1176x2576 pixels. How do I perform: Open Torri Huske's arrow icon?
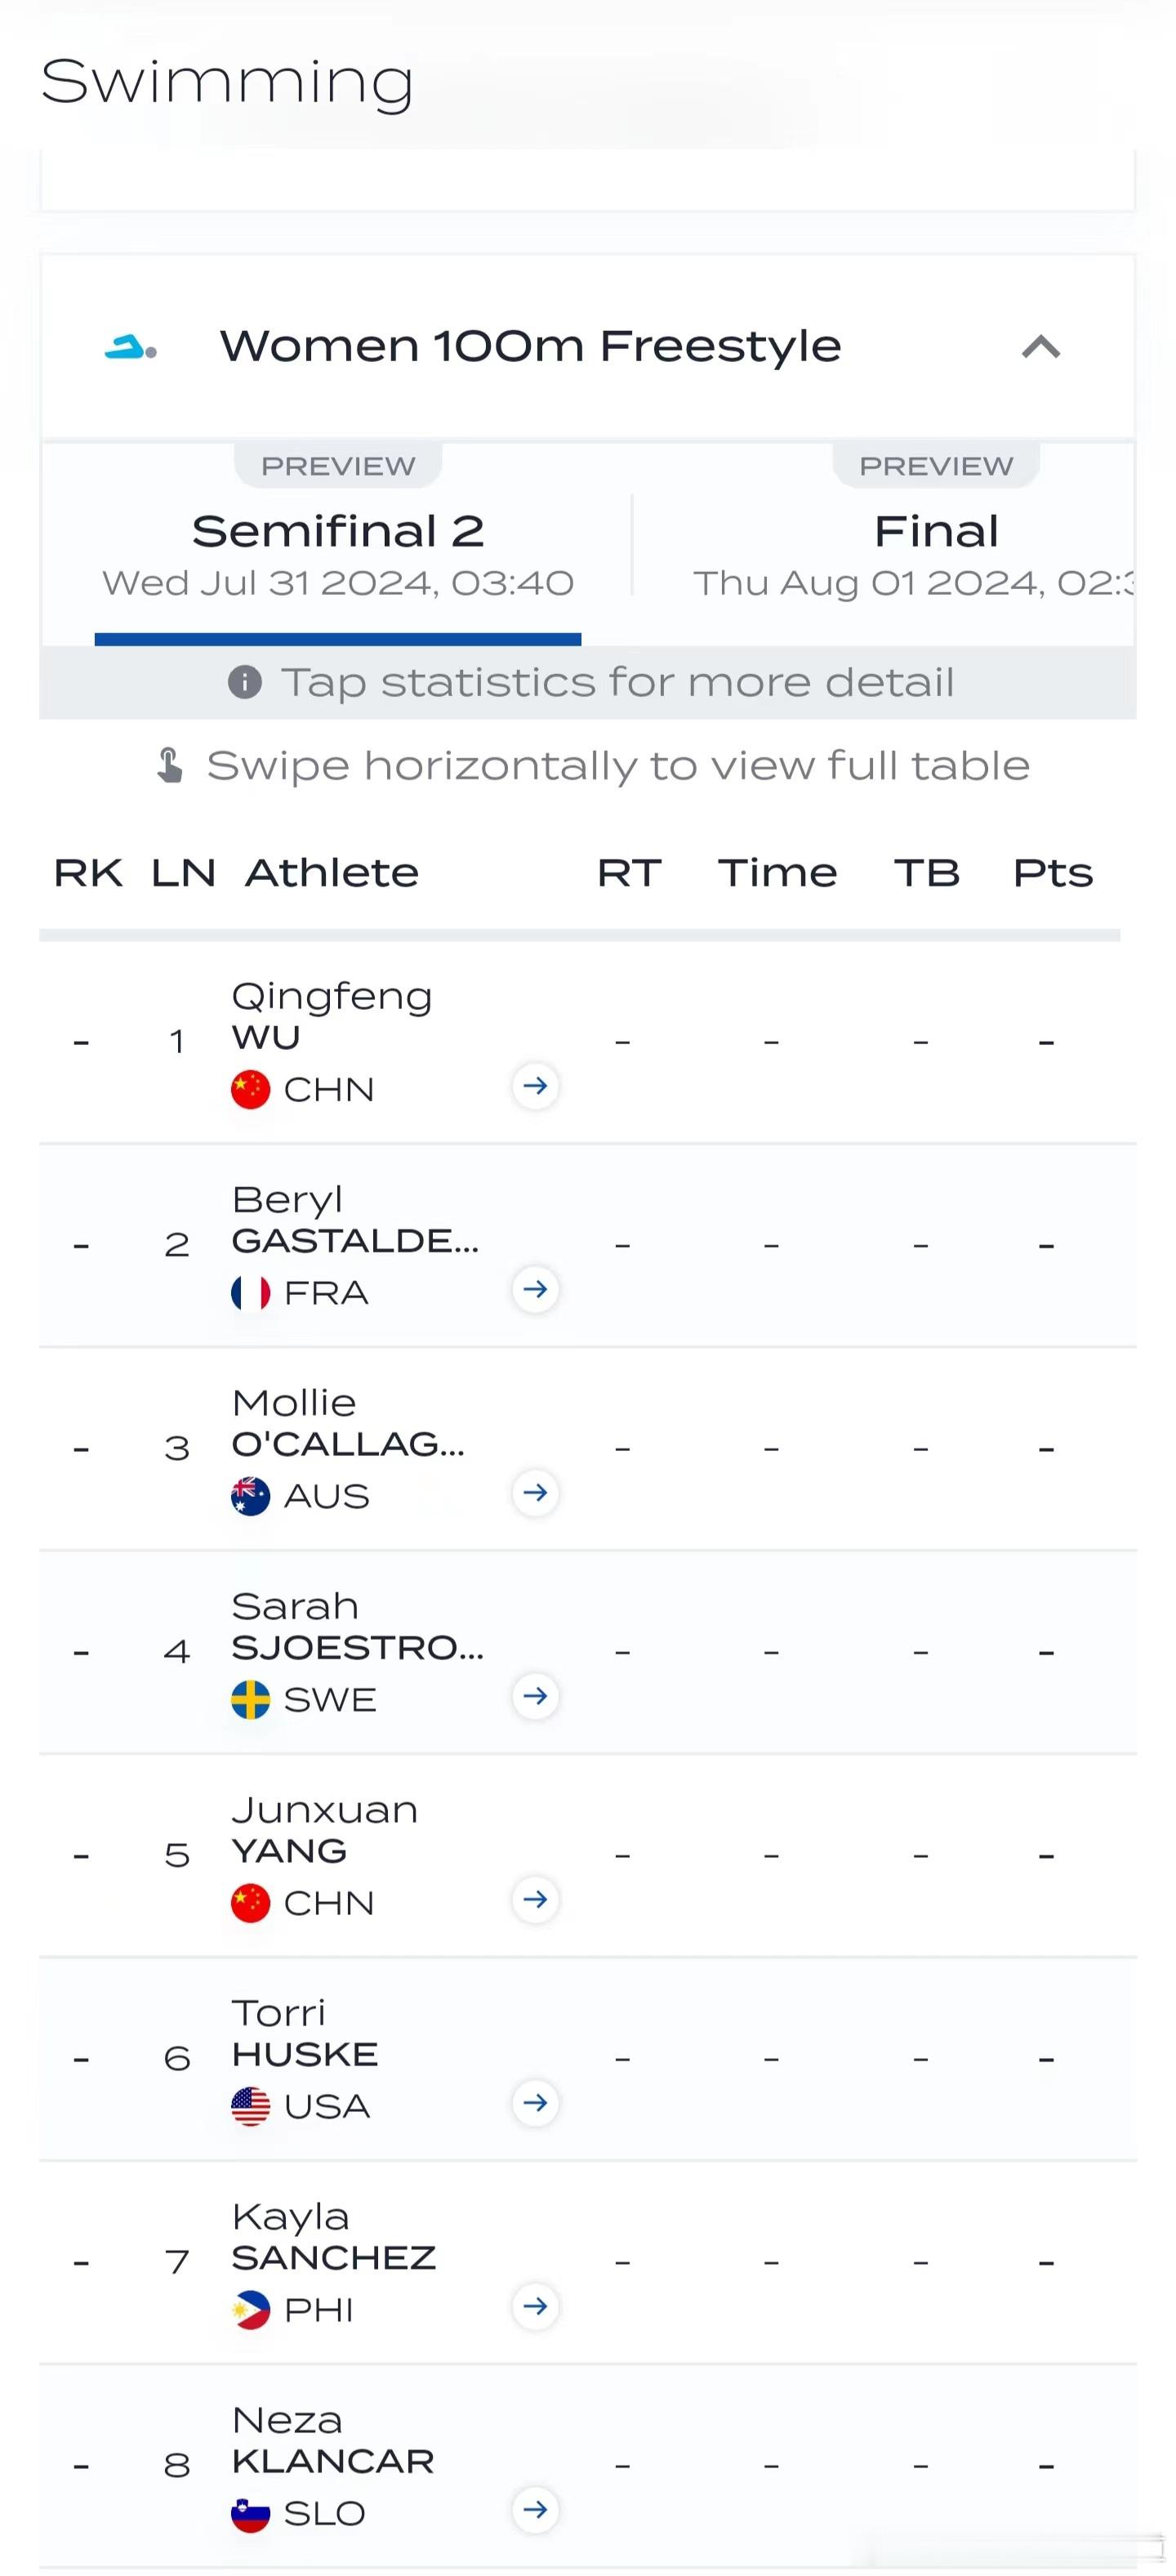pyautogui.click(x=535, y=2103)
